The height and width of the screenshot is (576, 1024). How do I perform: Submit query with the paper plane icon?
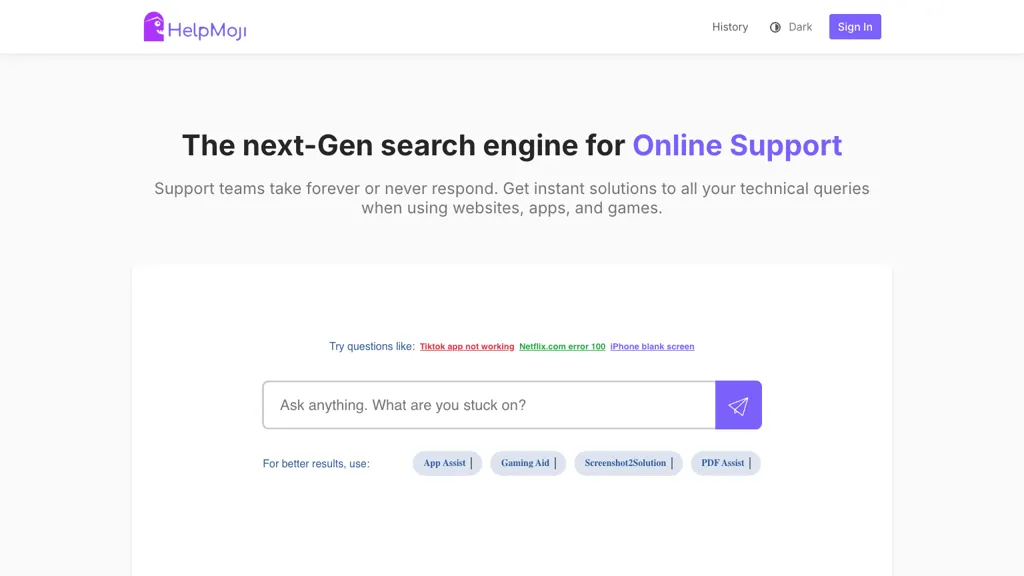click(x=738, y=405)
